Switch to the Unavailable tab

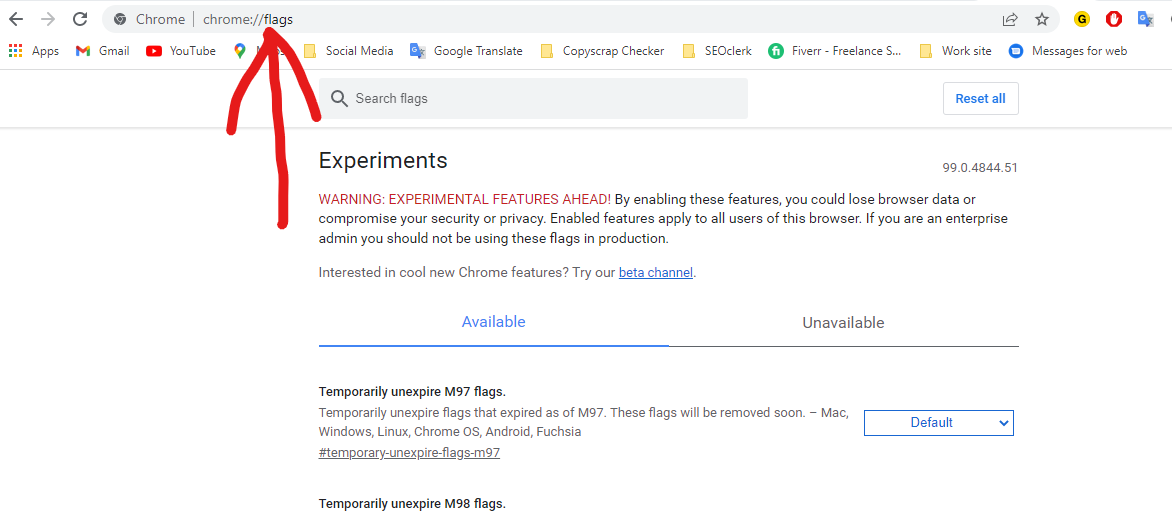click(843, 323)
